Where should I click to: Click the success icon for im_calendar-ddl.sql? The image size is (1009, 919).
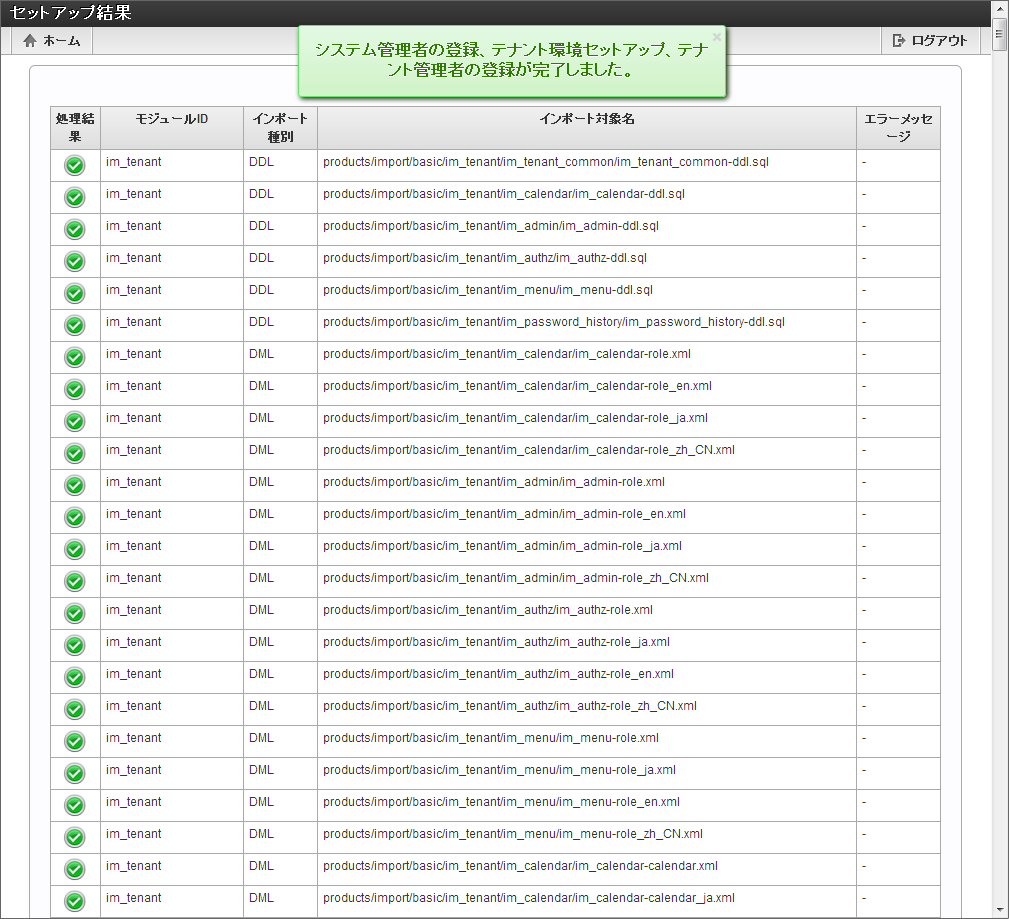(x=75, y=198)
